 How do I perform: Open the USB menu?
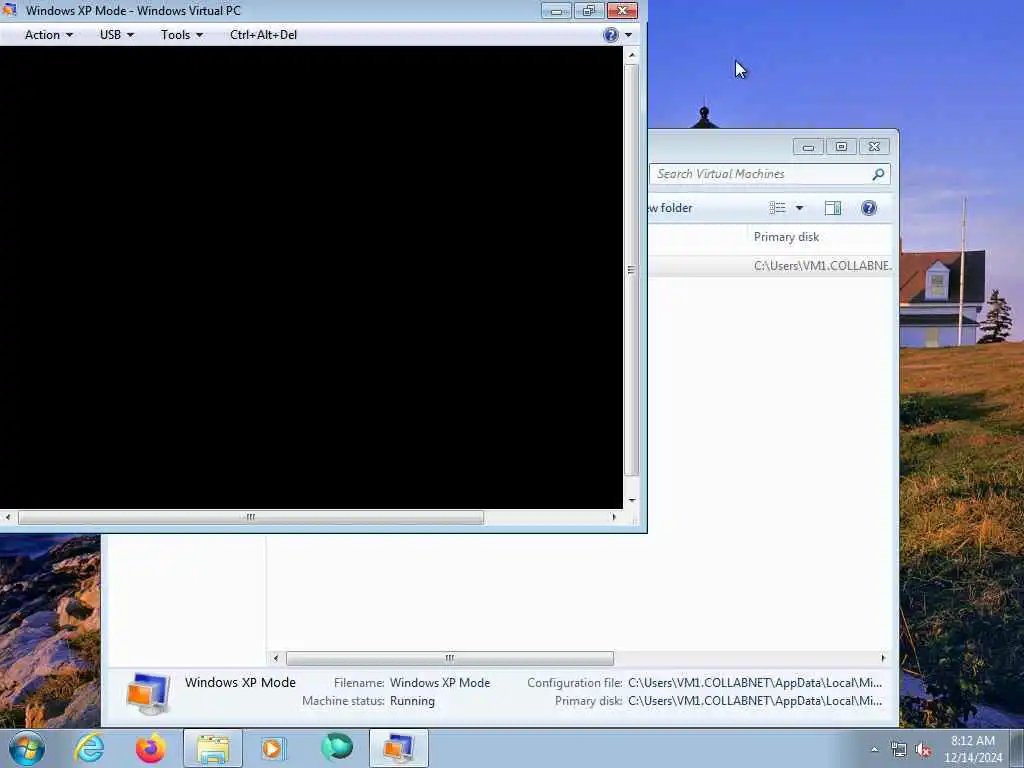(116, 35)
